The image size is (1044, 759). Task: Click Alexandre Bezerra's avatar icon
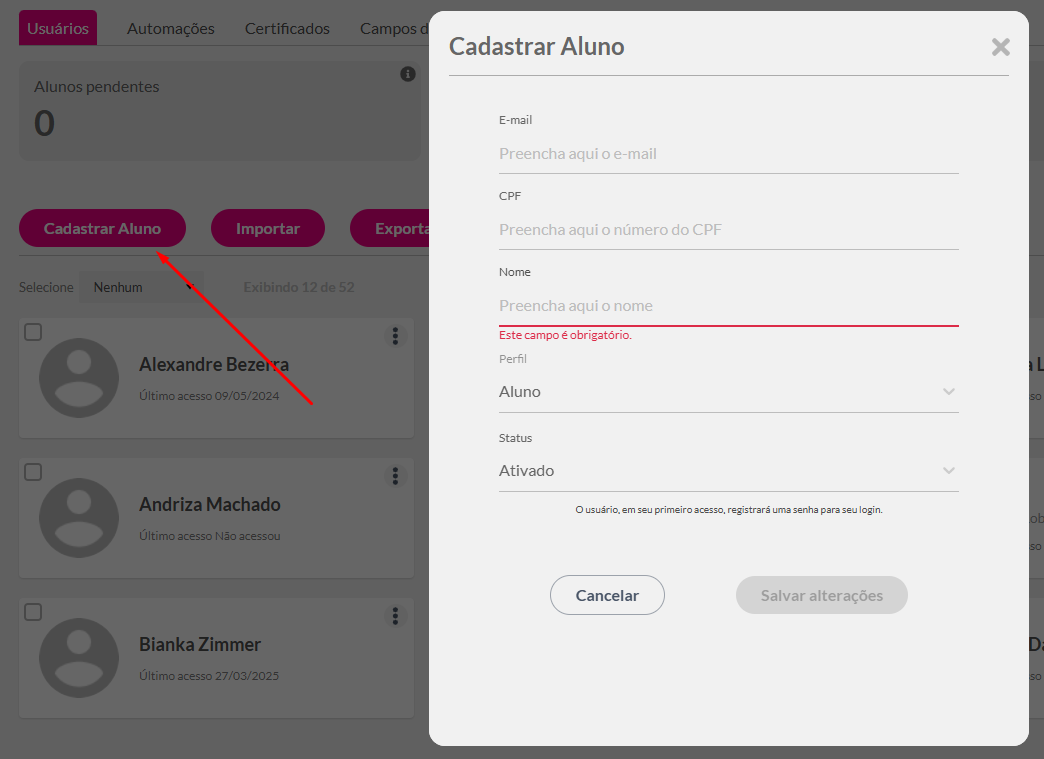pyautogui.click(x=79, y=378)
